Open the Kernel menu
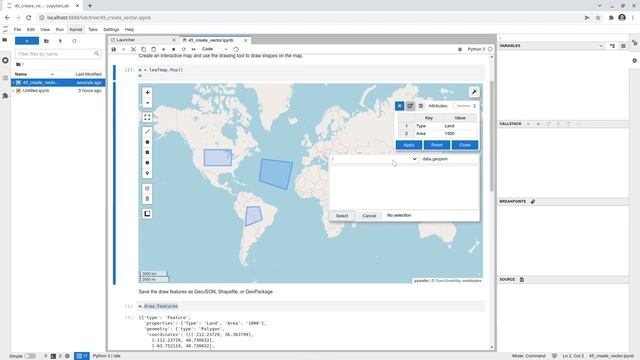Screen dimensions: 640x360 click(76, 30)
